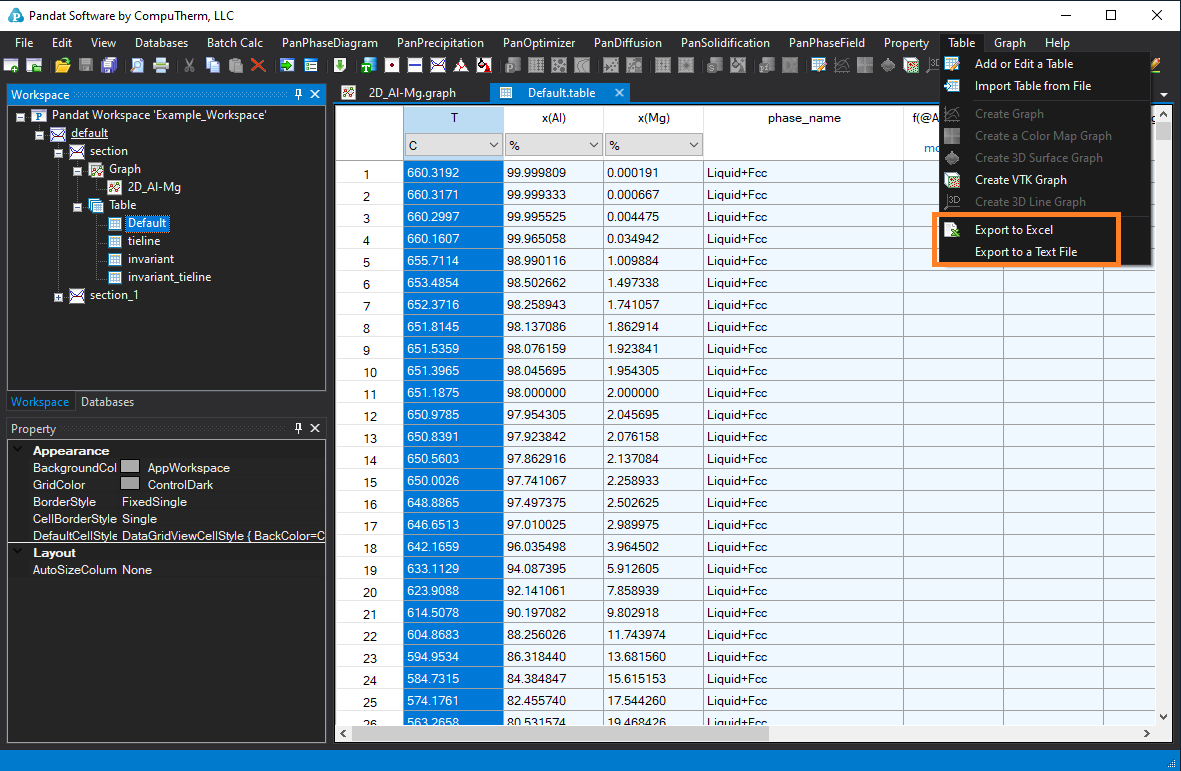The image size is (1181, 771).
Task: Click the red X delete toolbar icon
Action: pyautogui.click(x=258, y=65)
